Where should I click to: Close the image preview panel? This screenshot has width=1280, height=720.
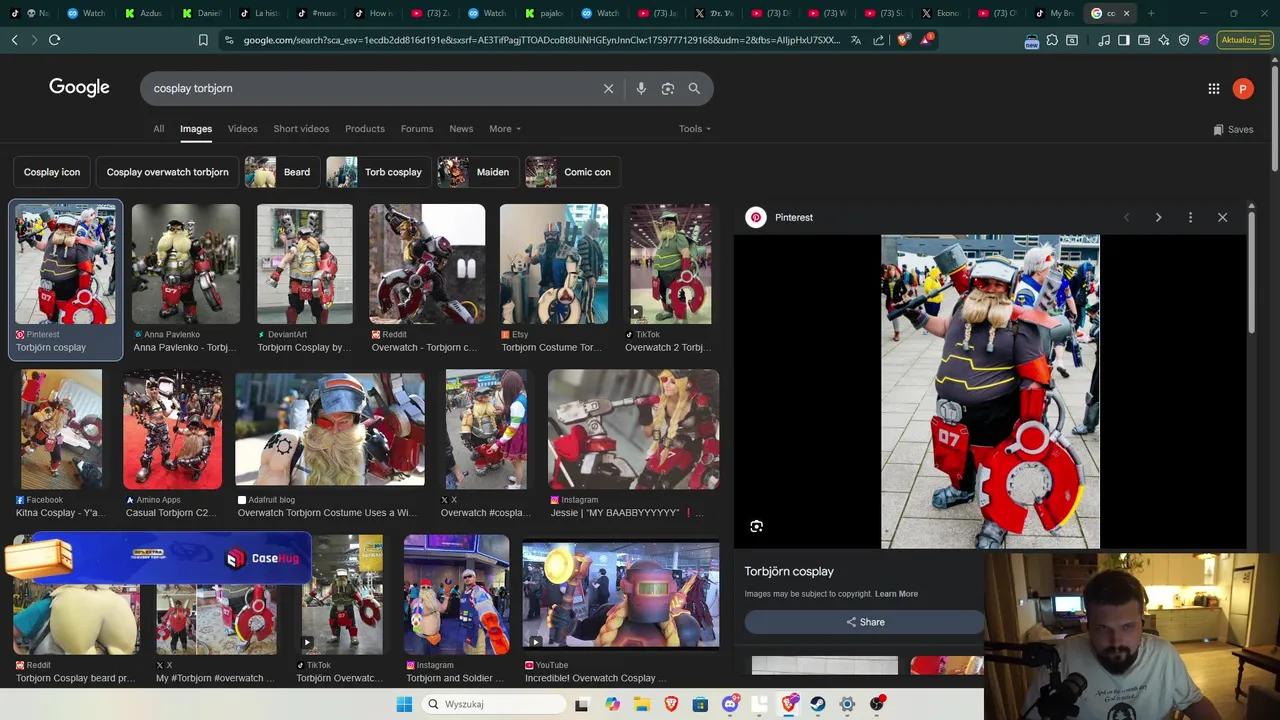point(1222,217)
